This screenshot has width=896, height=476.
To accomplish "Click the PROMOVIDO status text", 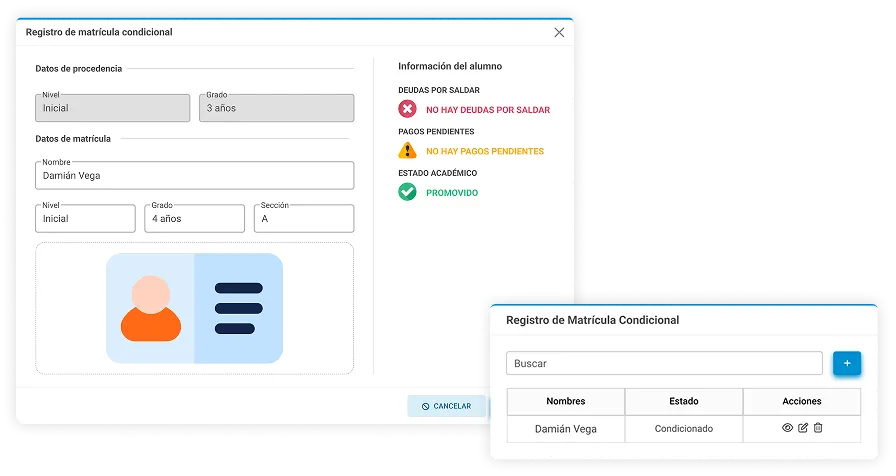I will point(452,193).
